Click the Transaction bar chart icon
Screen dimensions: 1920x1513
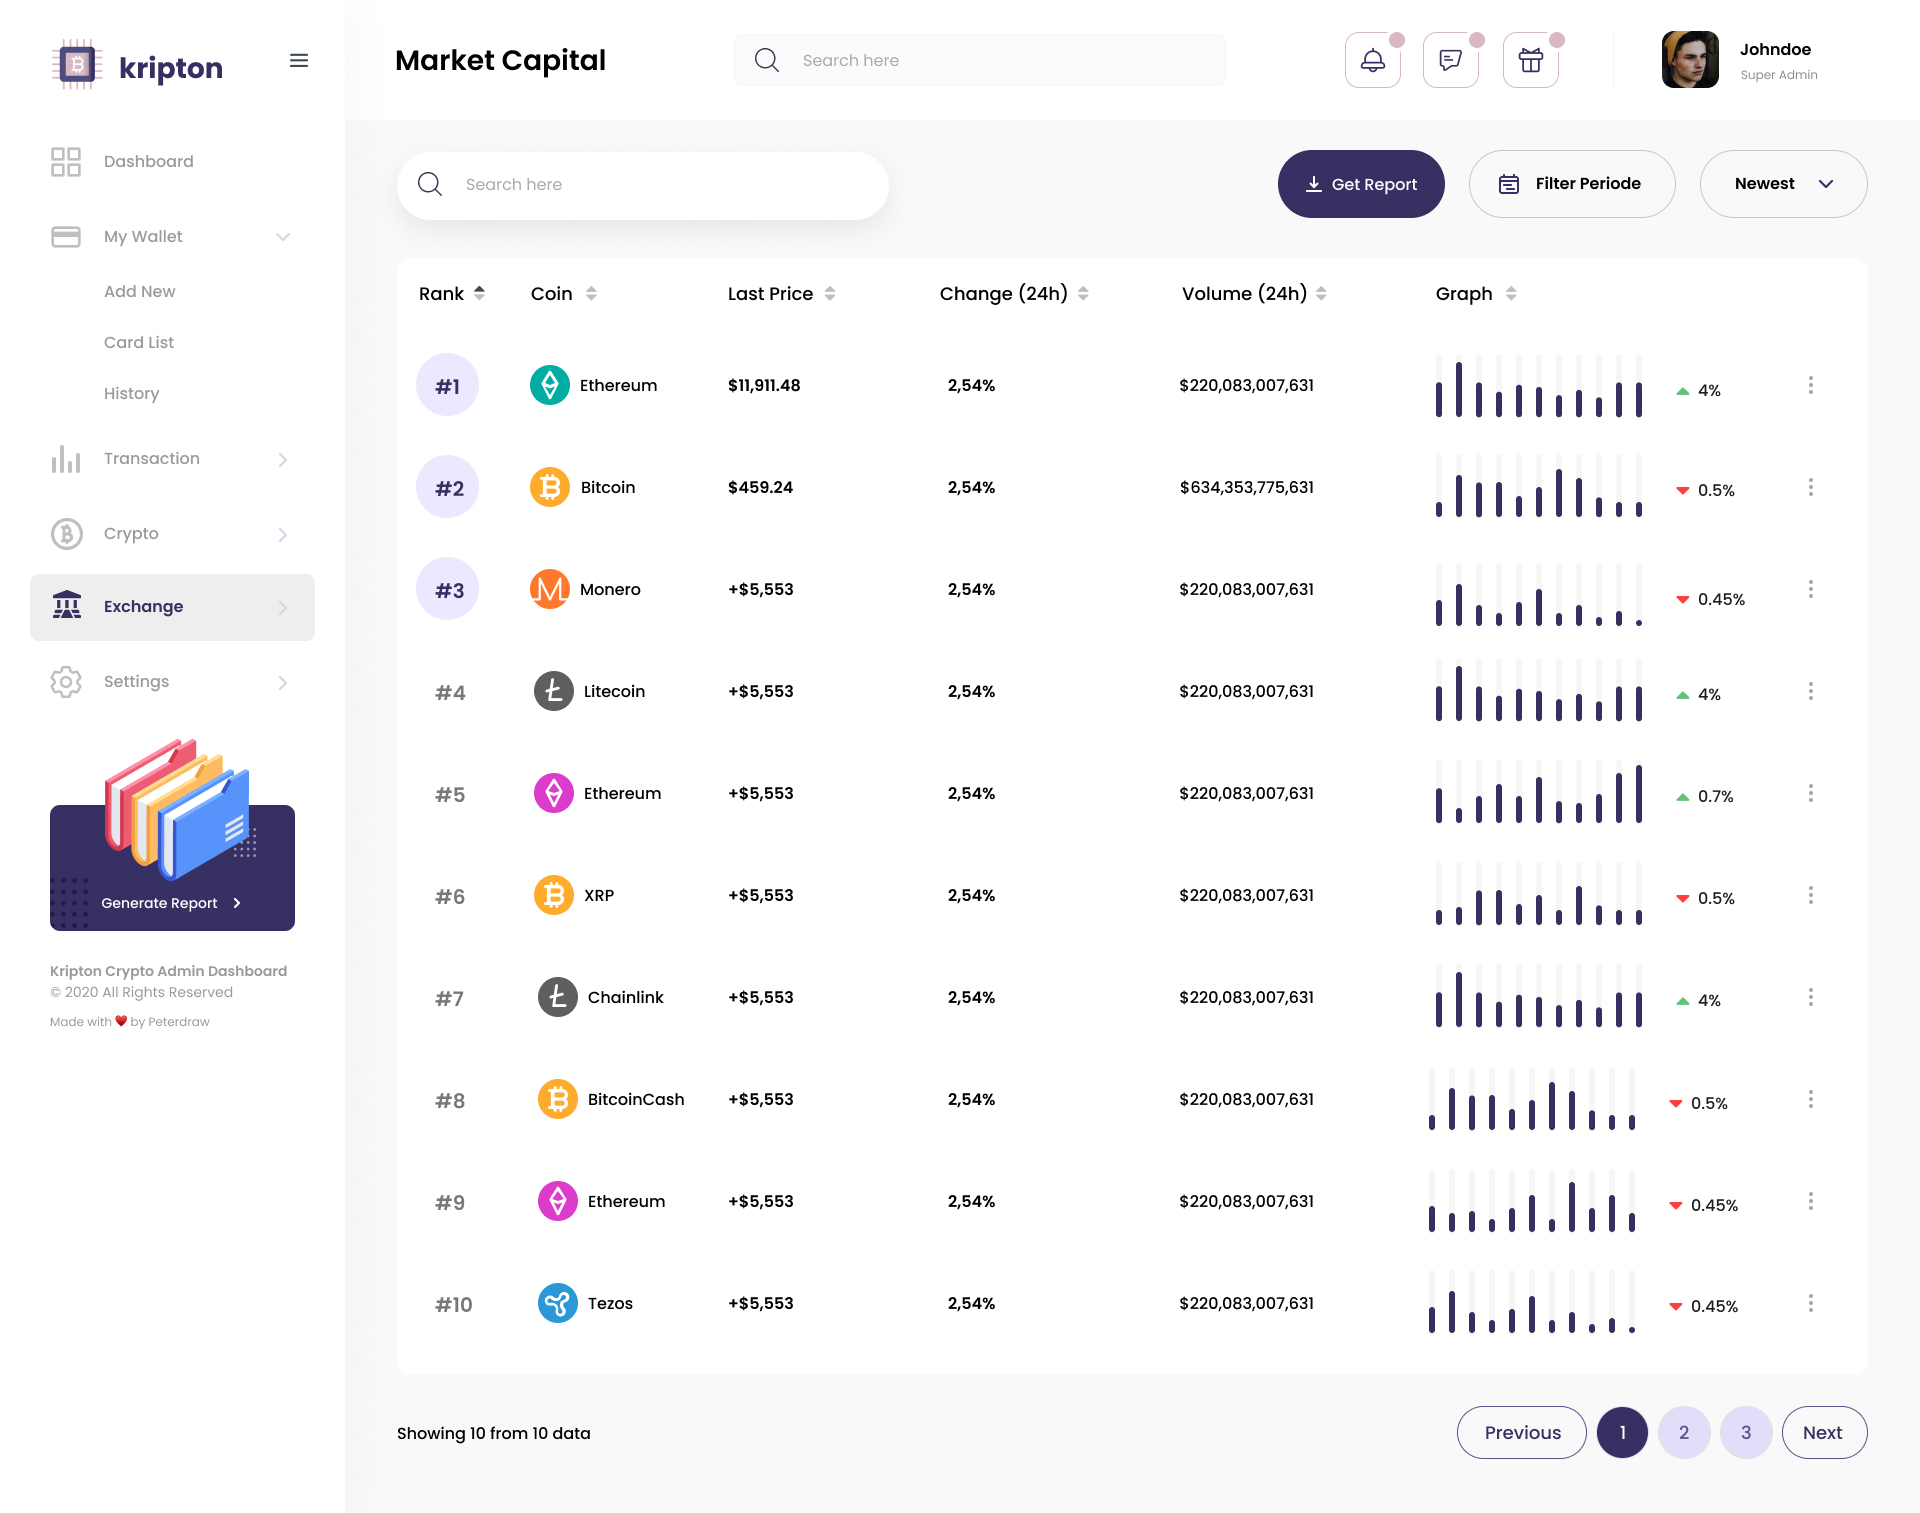pyautogui.click(x=66, y=459)
